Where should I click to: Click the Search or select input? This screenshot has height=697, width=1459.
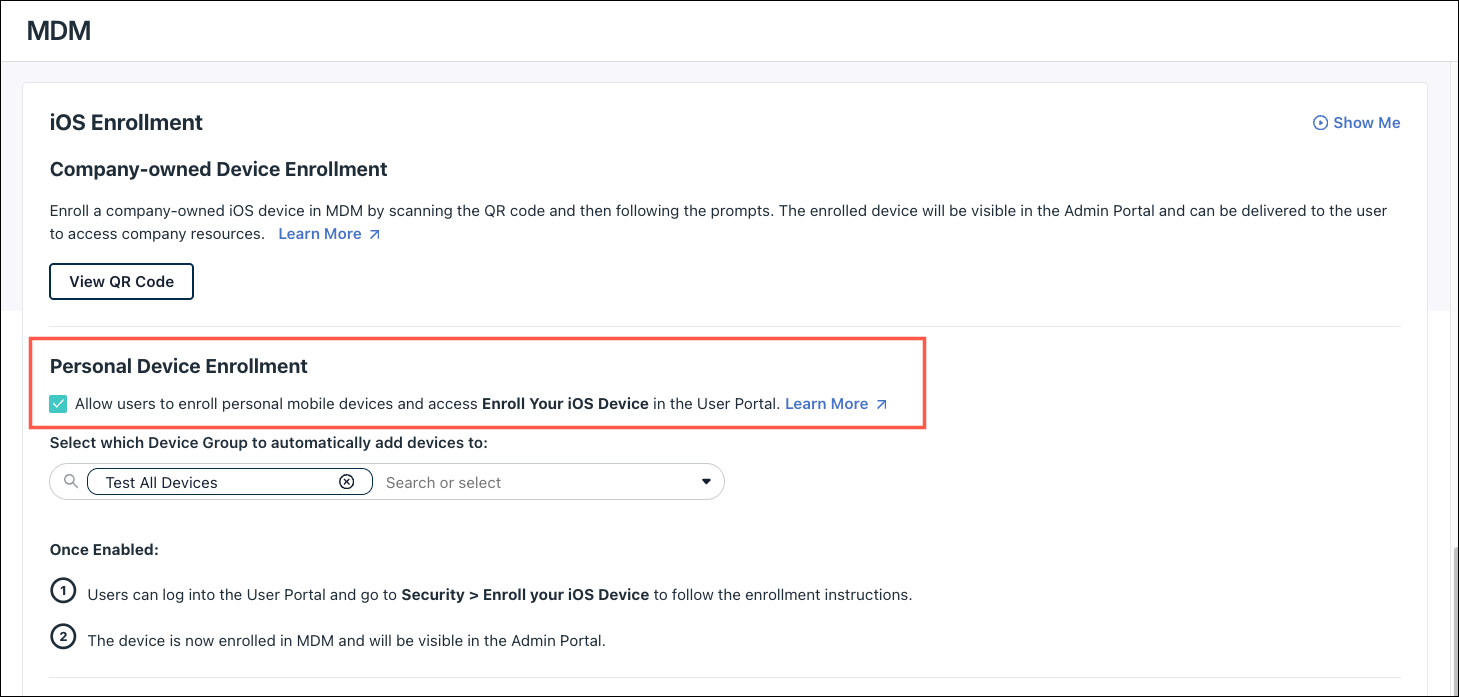click(520, 482)
